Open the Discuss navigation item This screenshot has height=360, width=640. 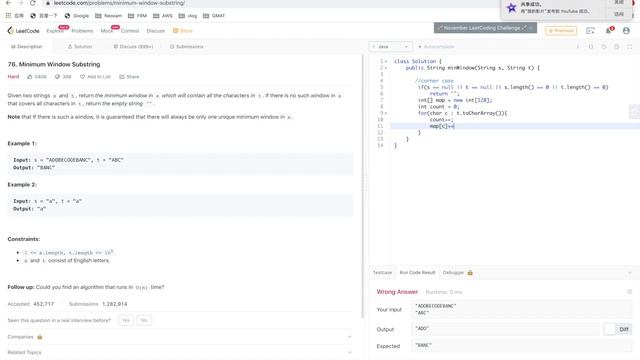click(x=156, y=31)
